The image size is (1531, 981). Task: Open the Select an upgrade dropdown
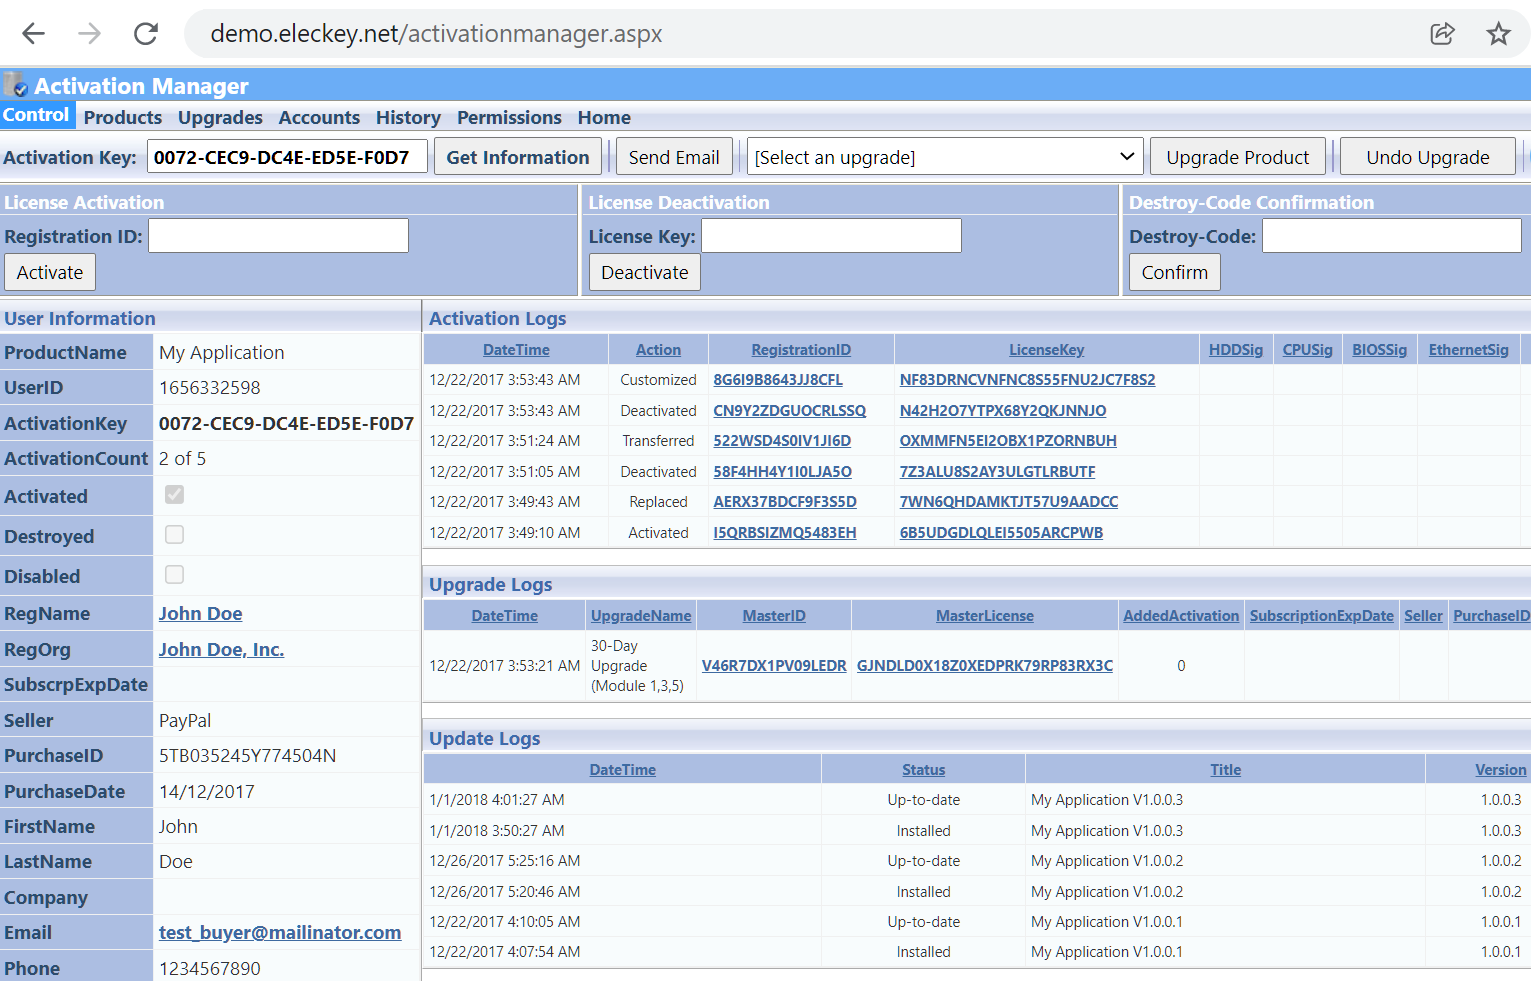pos(945,157)
